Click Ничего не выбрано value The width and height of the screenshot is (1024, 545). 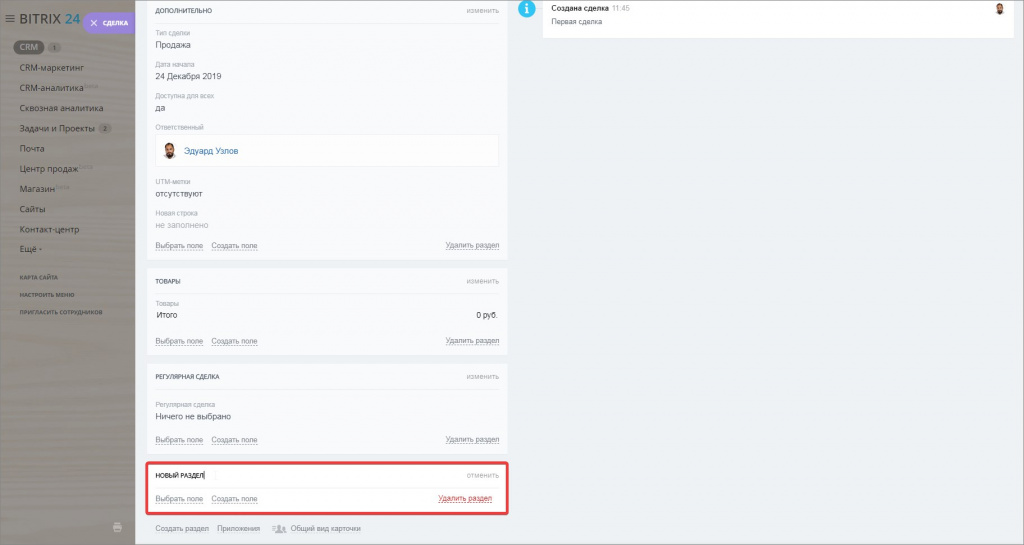pos(193,416)
